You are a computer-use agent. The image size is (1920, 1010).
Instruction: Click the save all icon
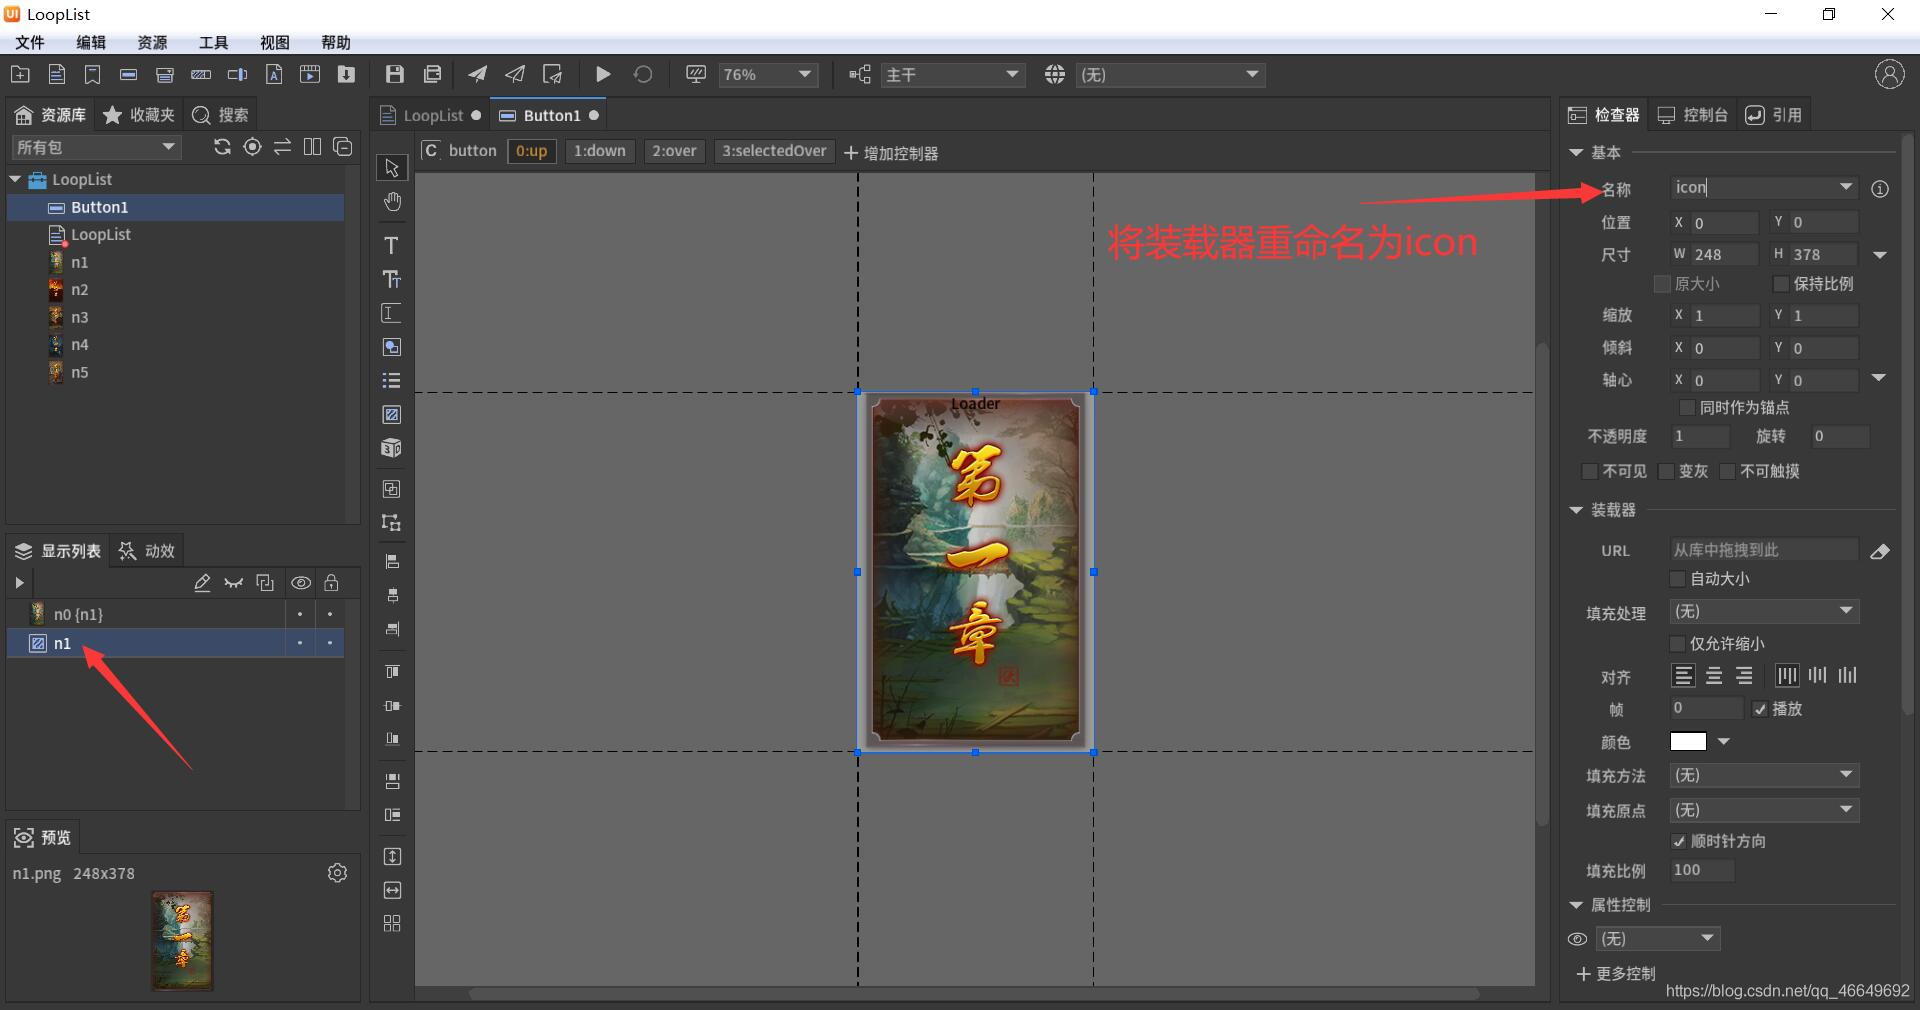pyautogui.click(x=432, y=75)
